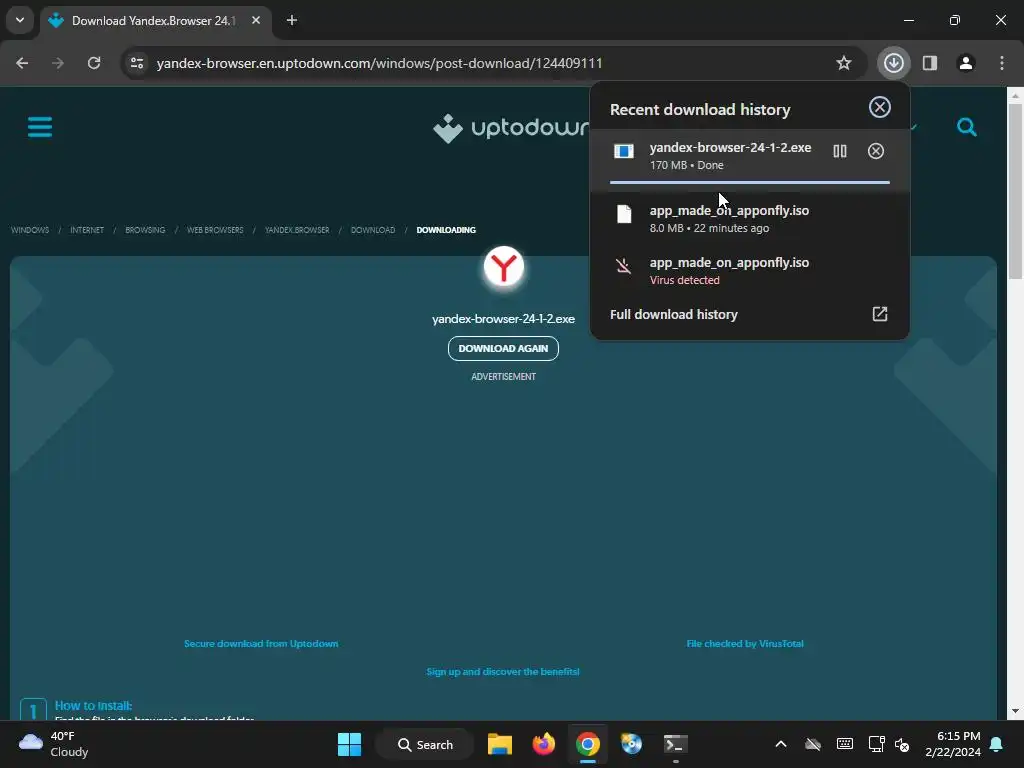Click the Chrome taskbar icon
The image size is (1024, 768).
[588, 744]
